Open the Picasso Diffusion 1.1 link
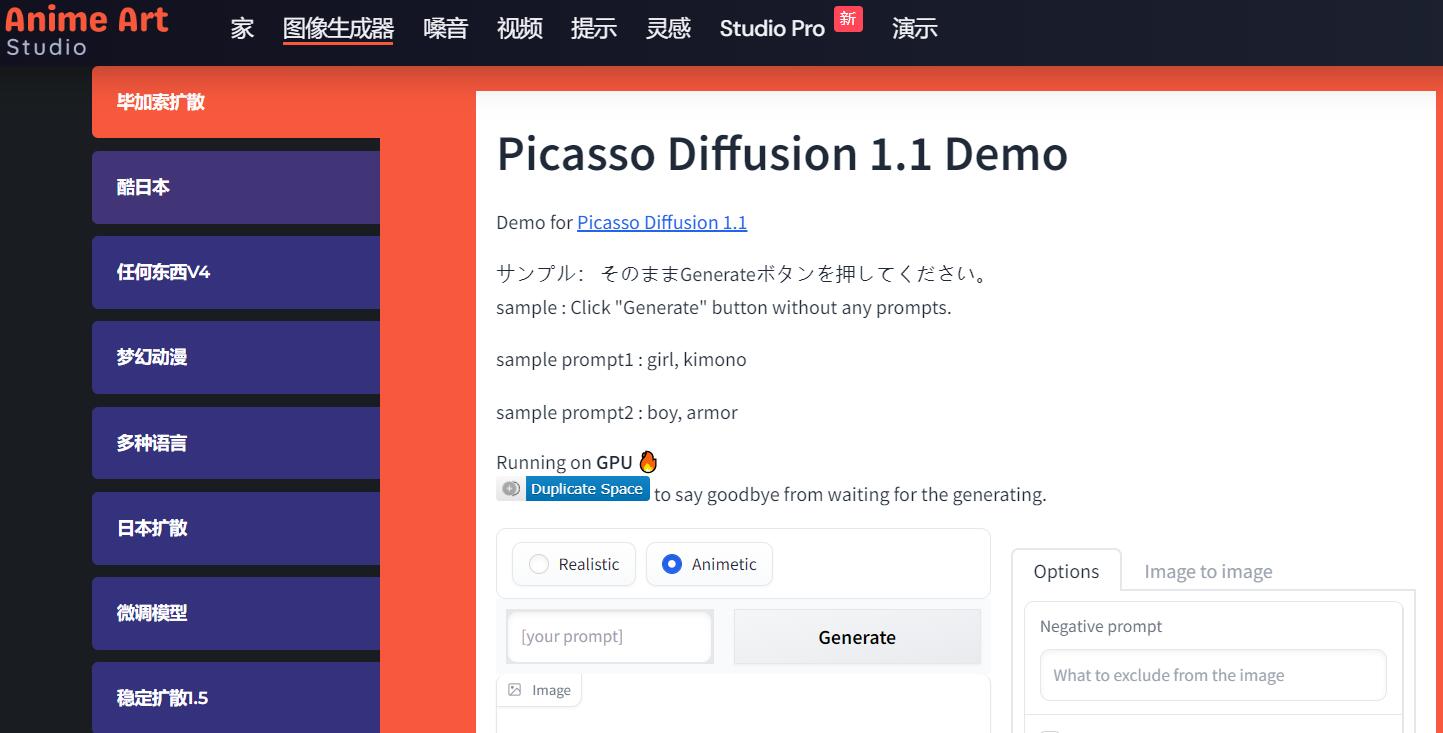The image size is (1443, 733). point(662,222)
